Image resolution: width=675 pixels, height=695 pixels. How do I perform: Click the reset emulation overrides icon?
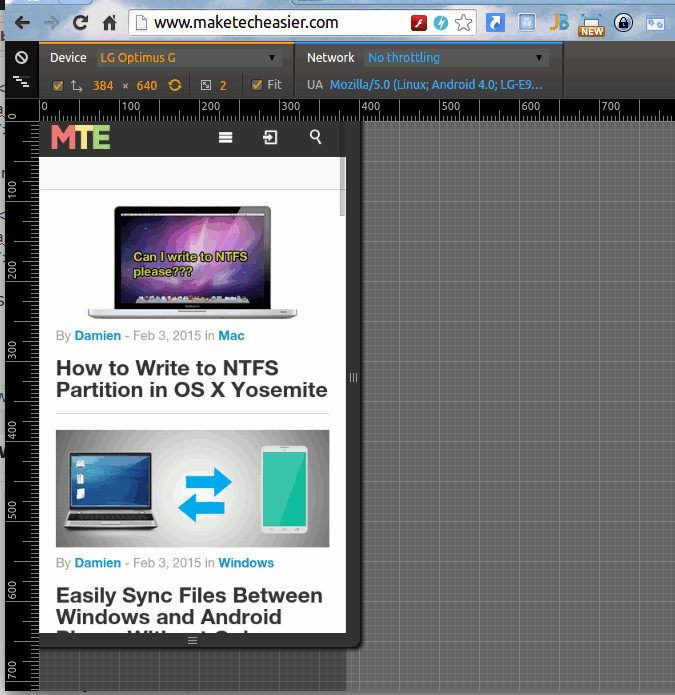click(21, 58)
